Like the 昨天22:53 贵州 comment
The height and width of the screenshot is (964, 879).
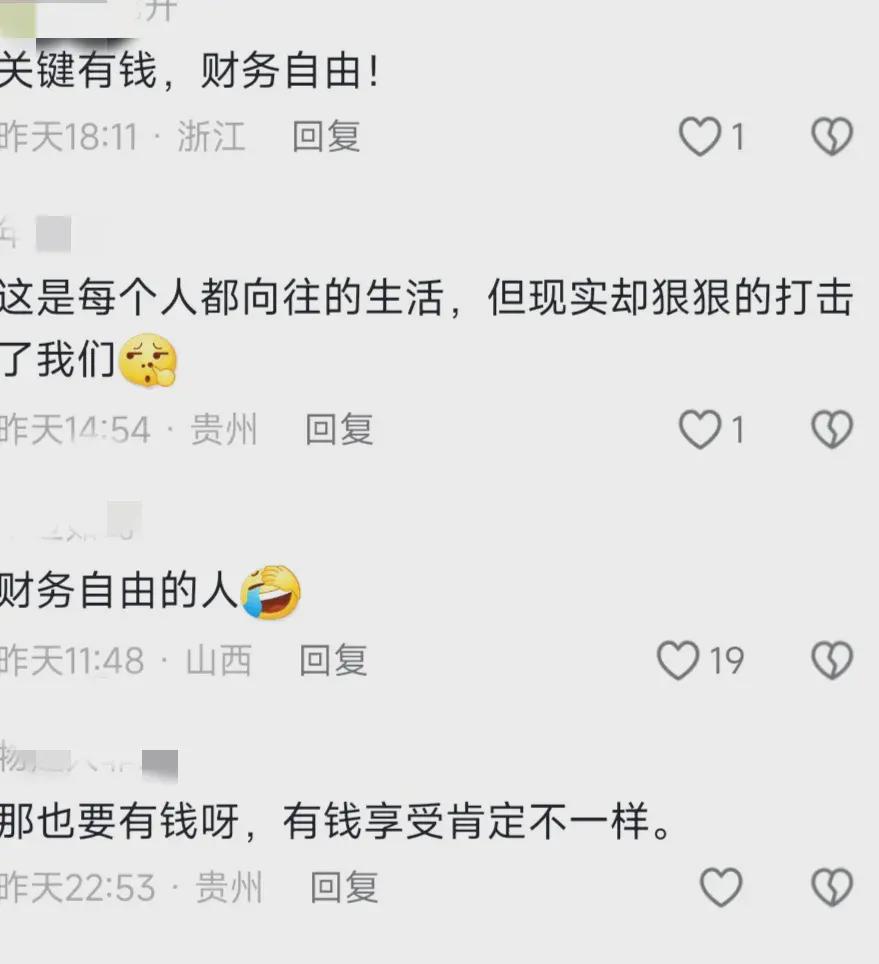(721, 887)
